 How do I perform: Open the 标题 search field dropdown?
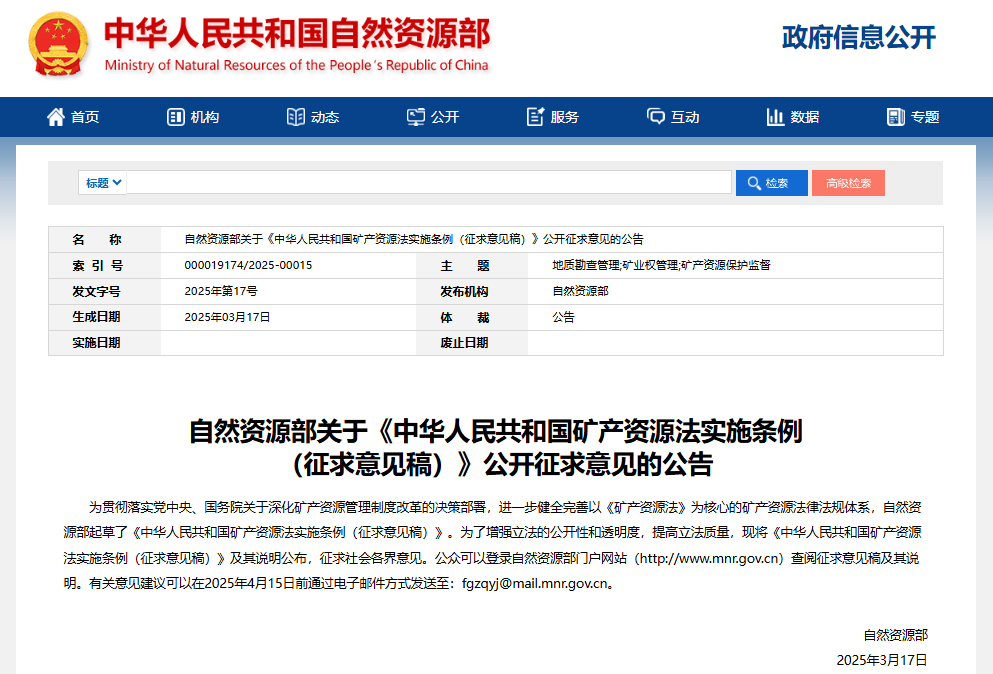point(101,182)
